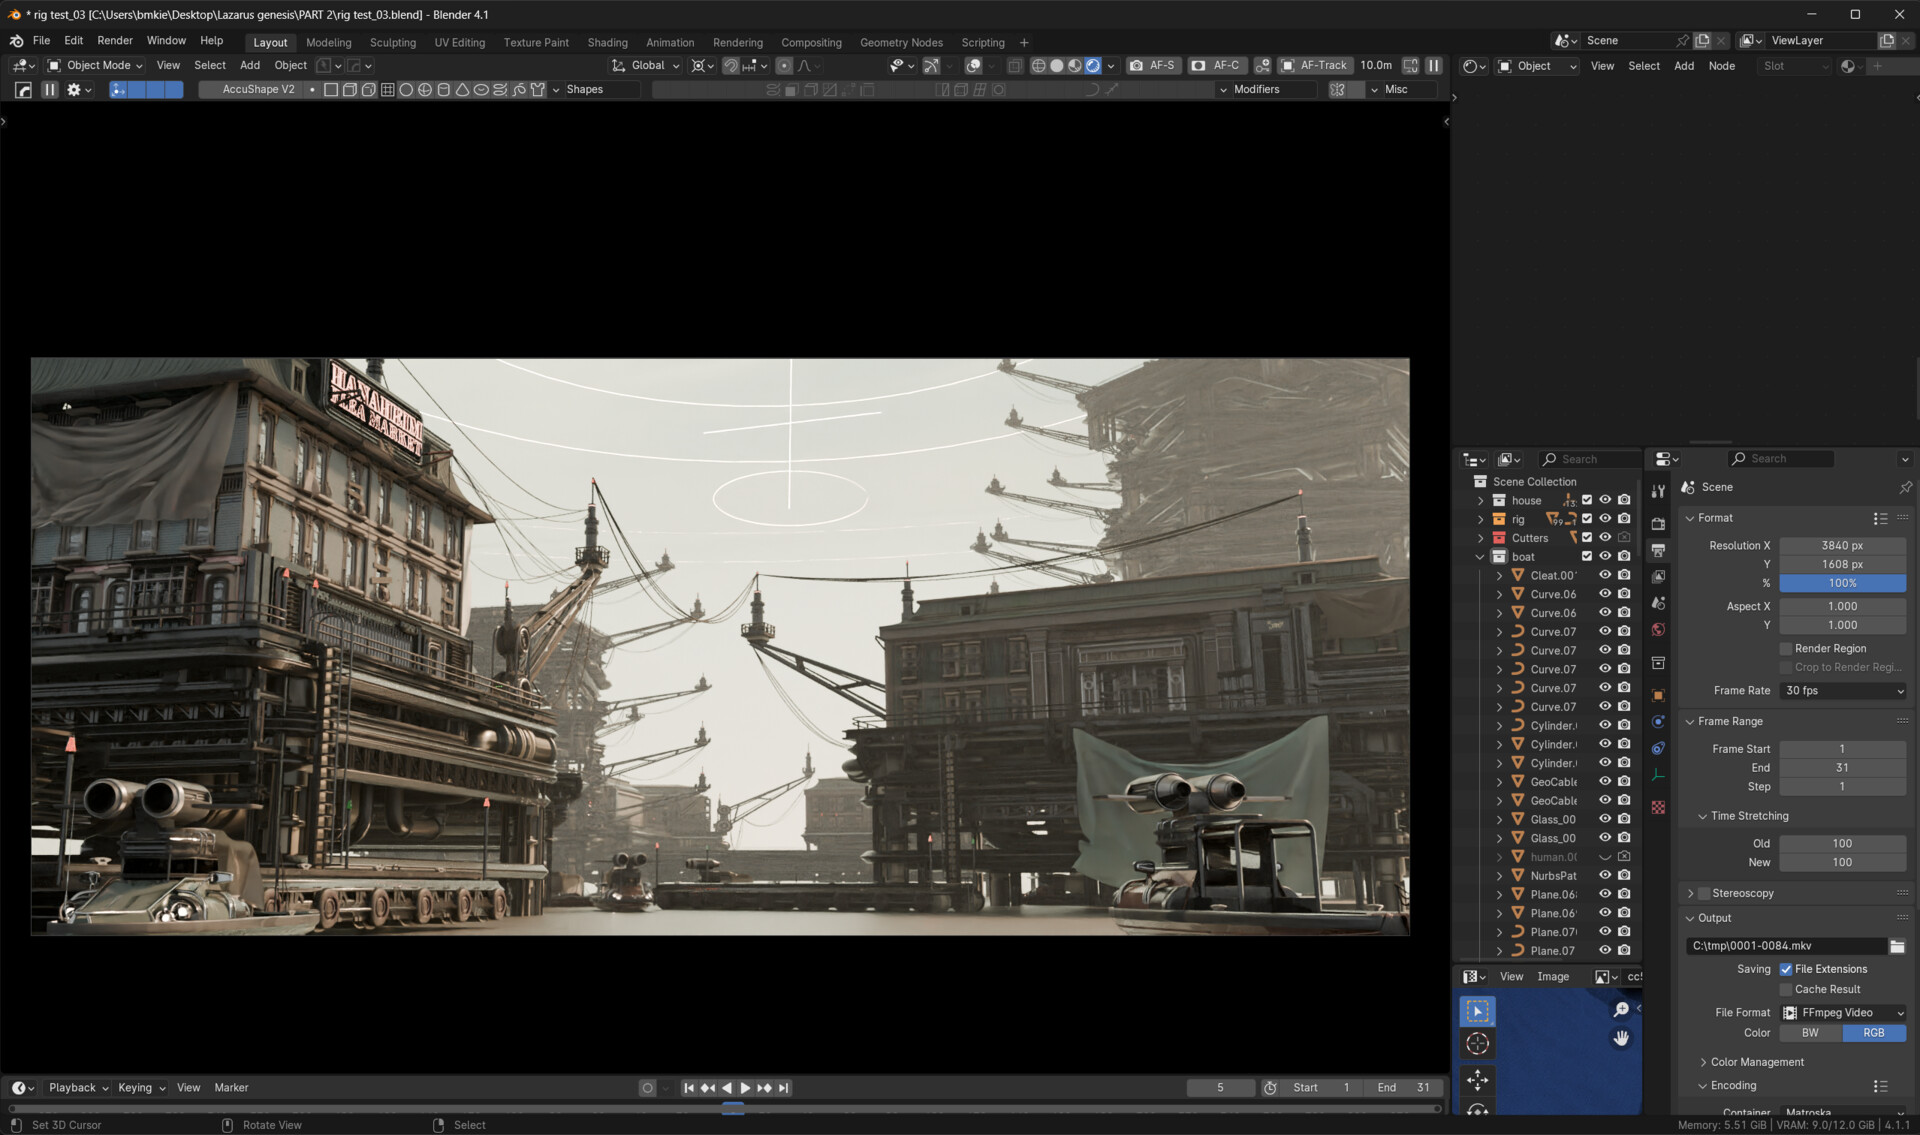Jump to the end frame
Screen dimensions: 1920x1135
point(784,1088)
